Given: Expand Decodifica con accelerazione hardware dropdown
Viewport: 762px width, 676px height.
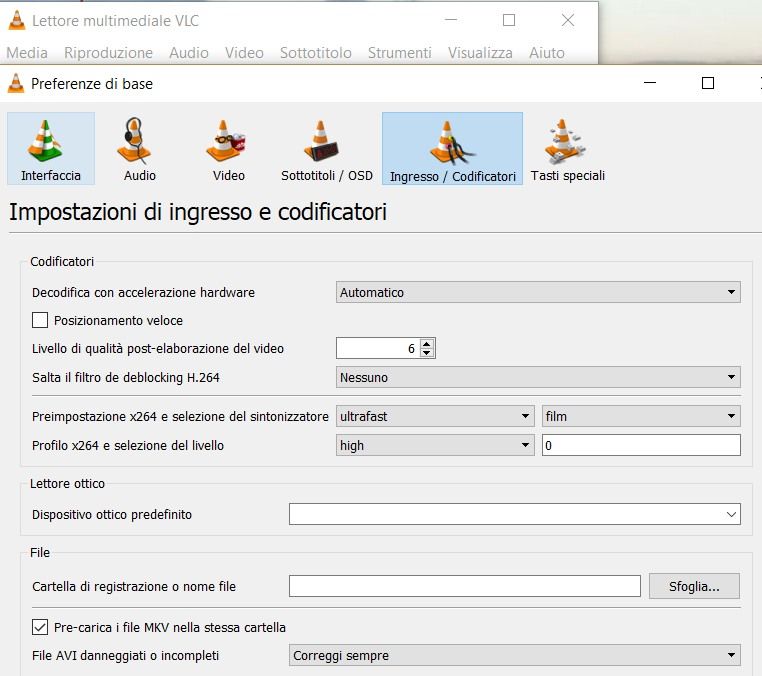Looking at the screenshot, I should coord(537,293).
